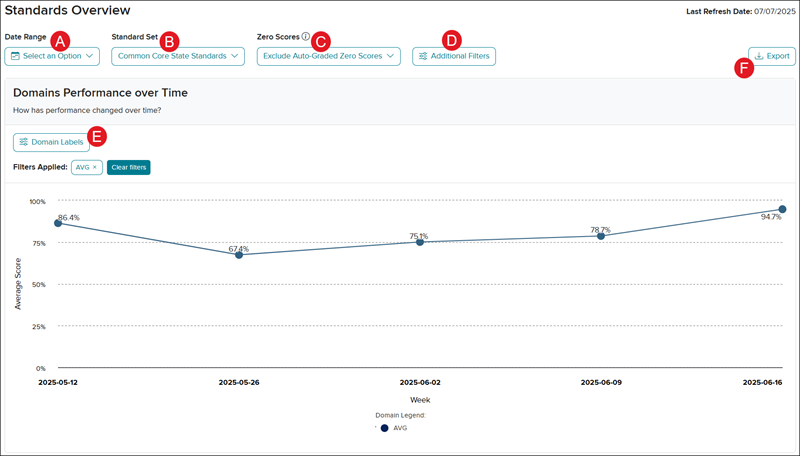Expand the Date Range dropdown chevron
Screen dimensions: 800x456
click(90, 57)
